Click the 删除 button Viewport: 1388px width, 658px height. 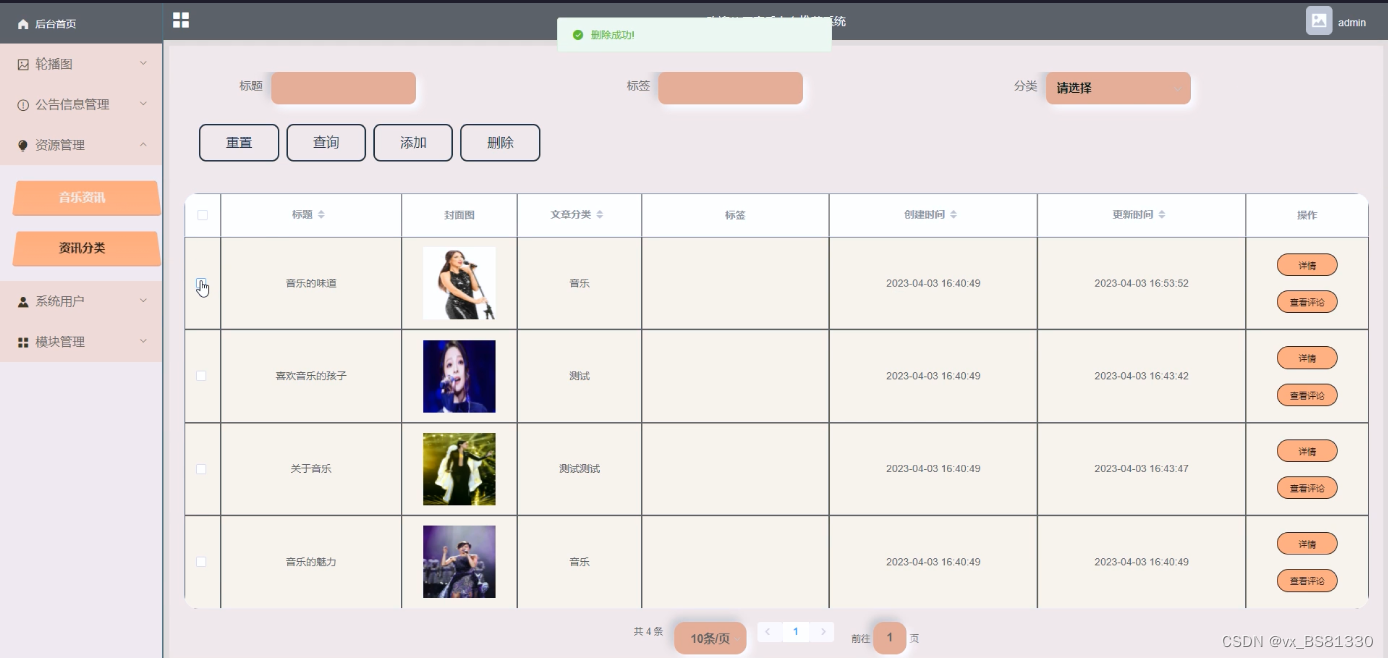pyautogui.click(x=500, y=143)
